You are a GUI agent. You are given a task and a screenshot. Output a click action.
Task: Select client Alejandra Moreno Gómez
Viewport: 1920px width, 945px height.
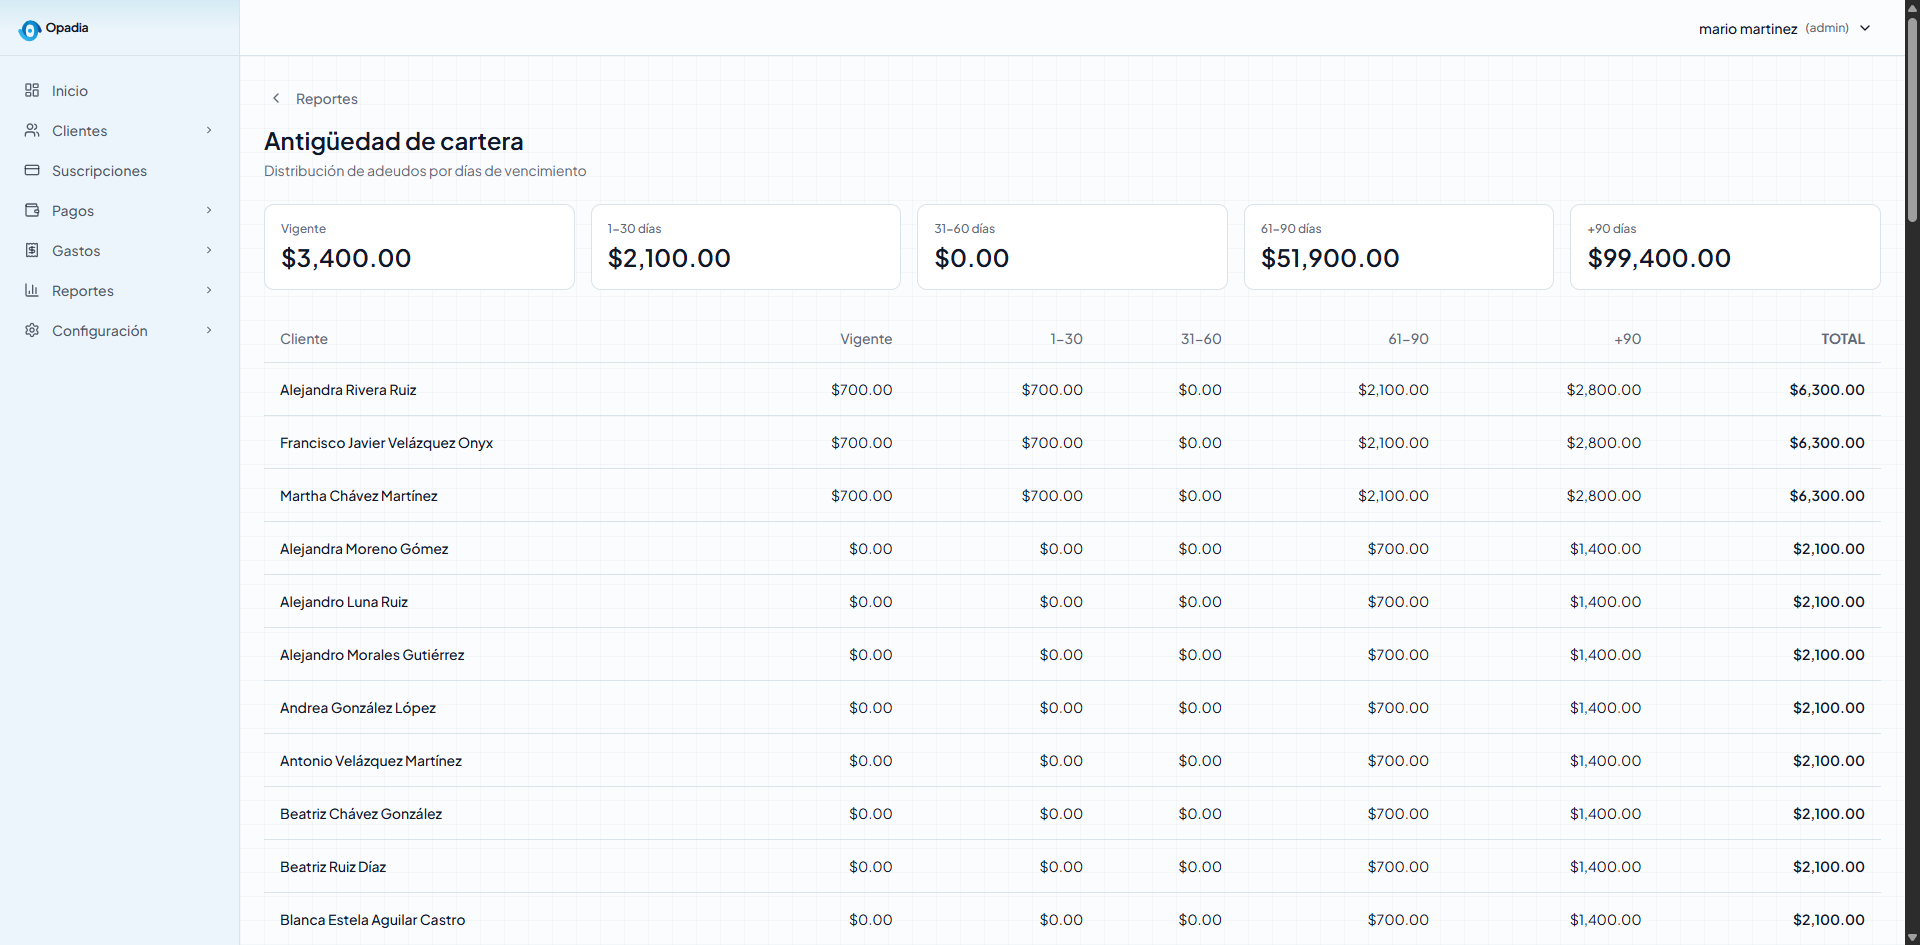[x=364, y=549]
